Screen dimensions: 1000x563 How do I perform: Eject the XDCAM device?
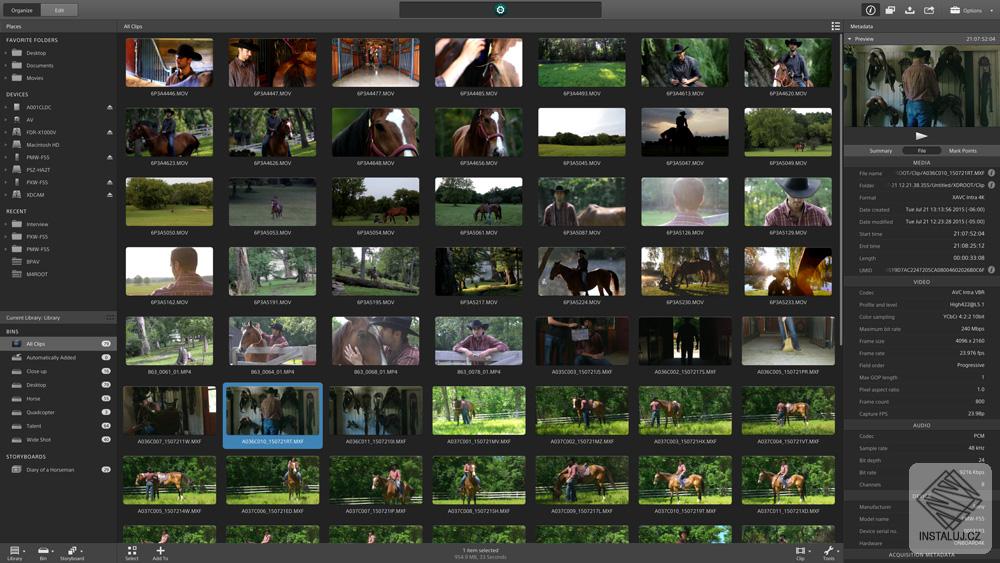tap(110, 194)
